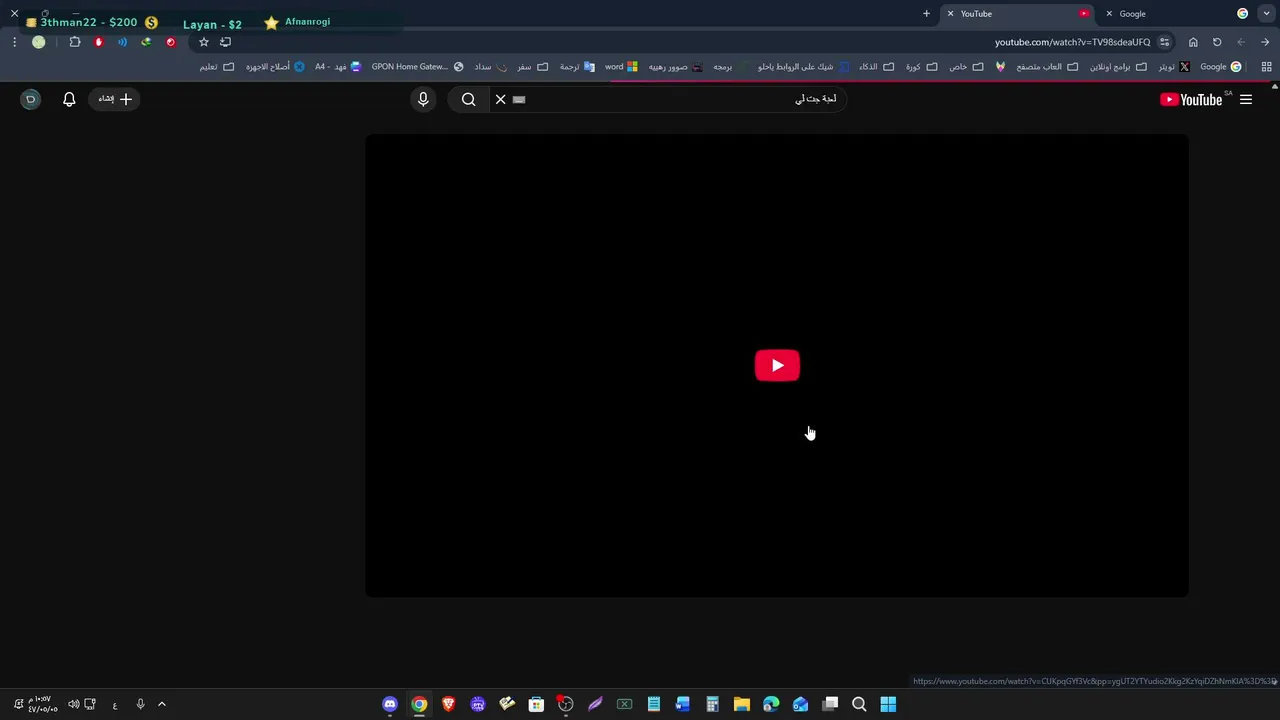Viewport: 1280px width, 720px height.
Task: Open the صوور رهيبه bookmark
Action: 676,67
